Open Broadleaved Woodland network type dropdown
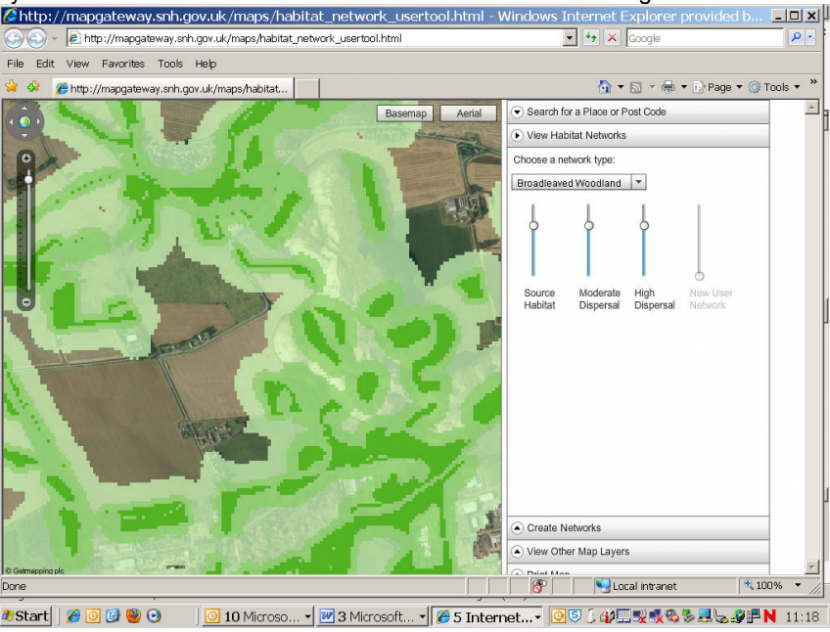This screenshot has width=830, height=632. [639, 182]
